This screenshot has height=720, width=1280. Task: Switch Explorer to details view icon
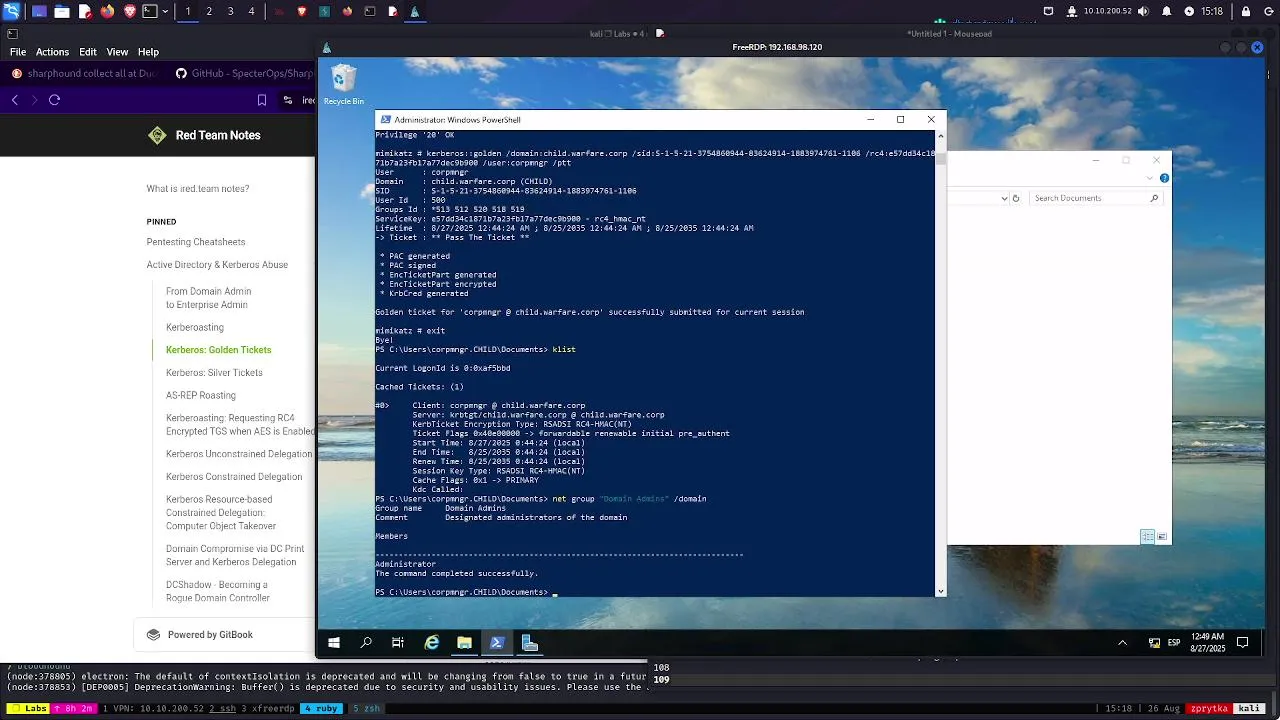(x=1147, y=537)
